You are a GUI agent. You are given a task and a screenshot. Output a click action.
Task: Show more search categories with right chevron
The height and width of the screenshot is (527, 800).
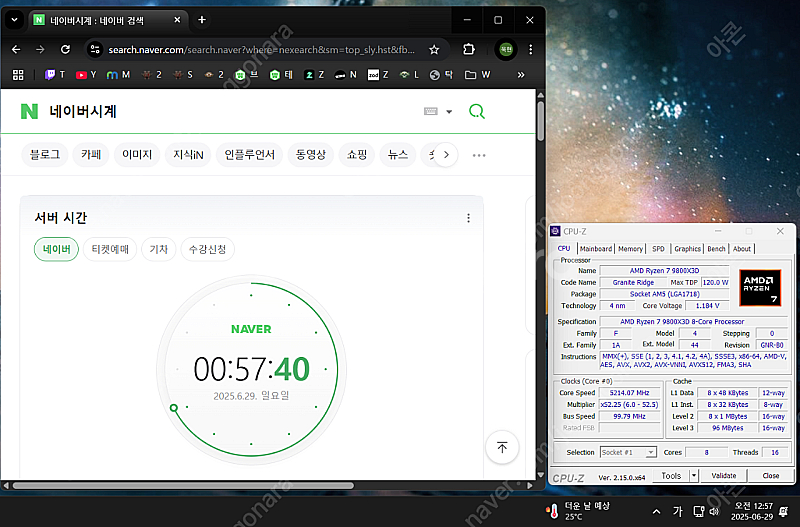(x=446, y=155)
